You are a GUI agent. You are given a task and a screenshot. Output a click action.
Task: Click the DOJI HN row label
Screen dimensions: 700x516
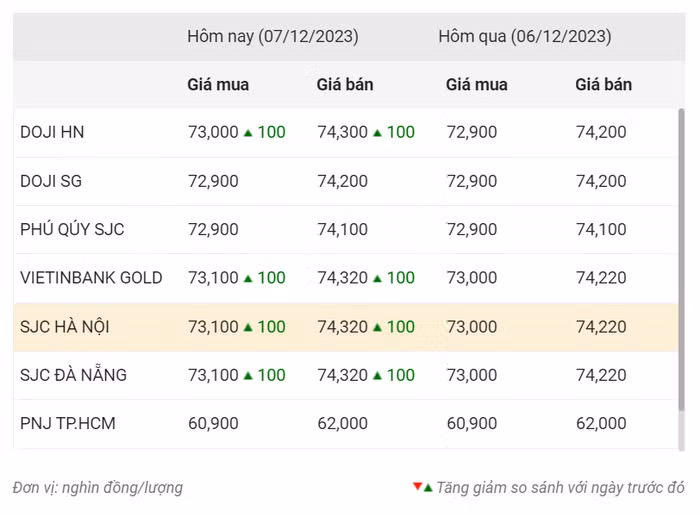pyautogui.click(x=52, y=133)
